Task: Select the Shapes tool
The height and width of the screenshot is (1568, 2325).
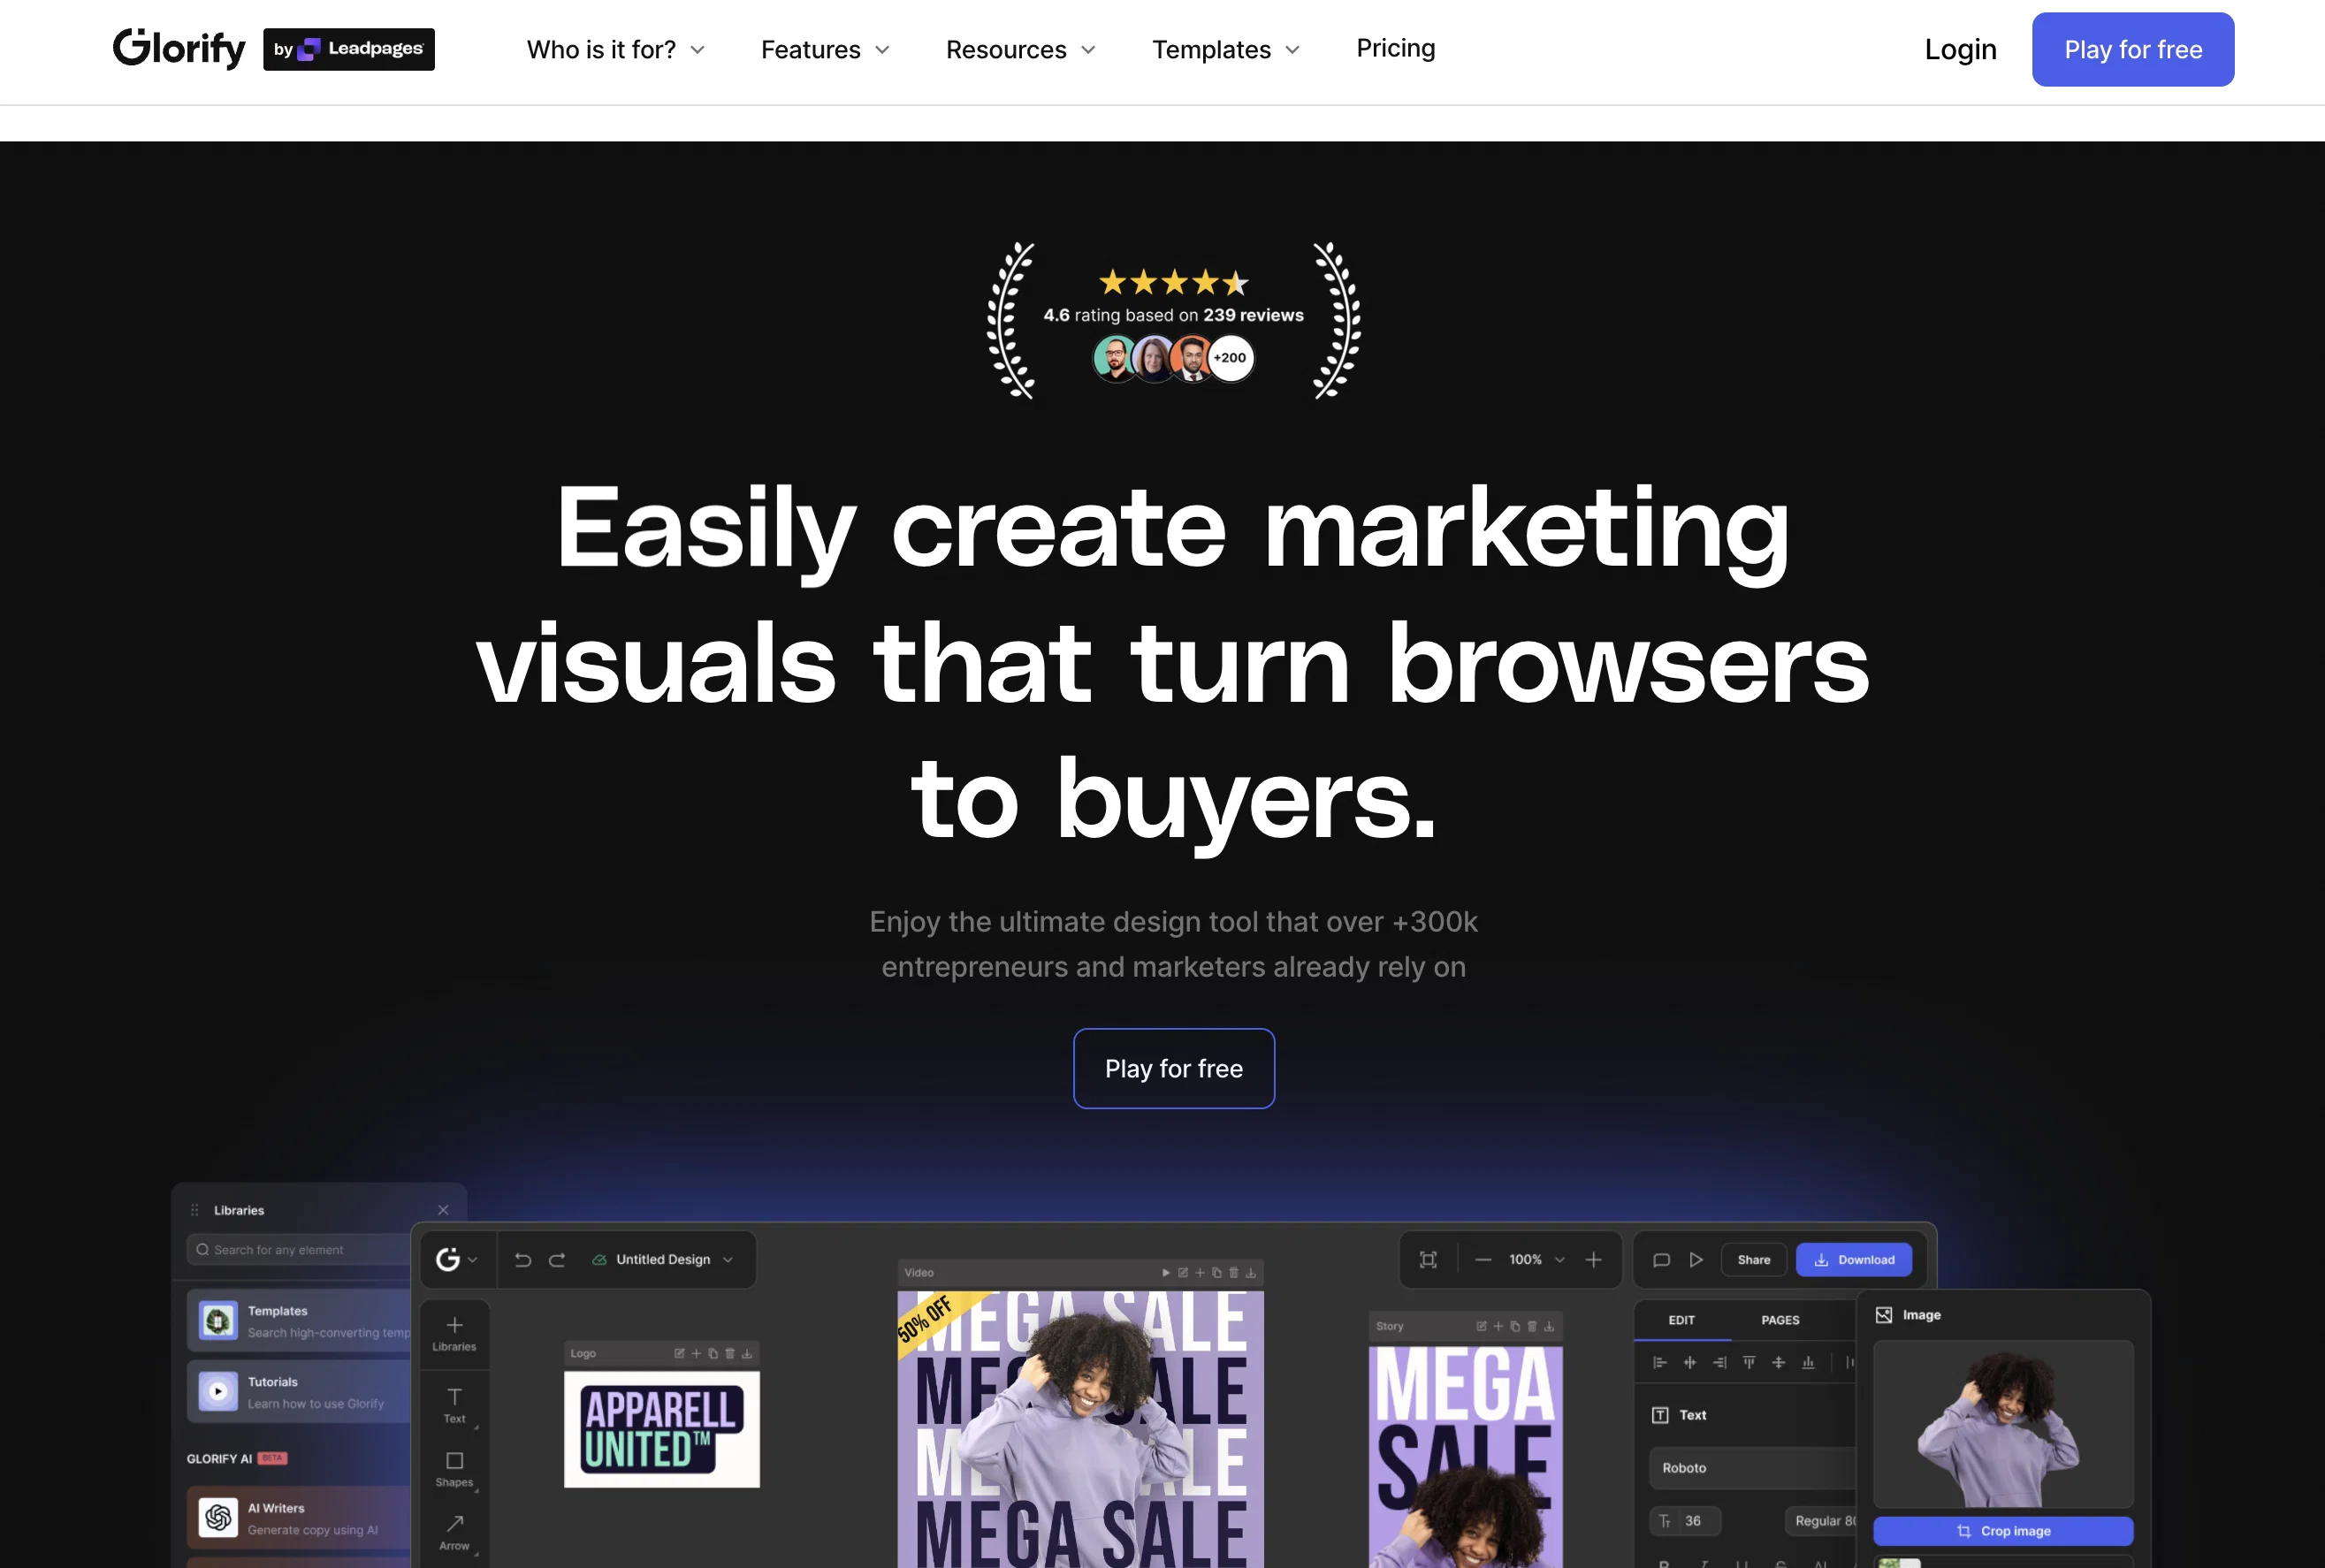Action: click(x=454, y=1469)
